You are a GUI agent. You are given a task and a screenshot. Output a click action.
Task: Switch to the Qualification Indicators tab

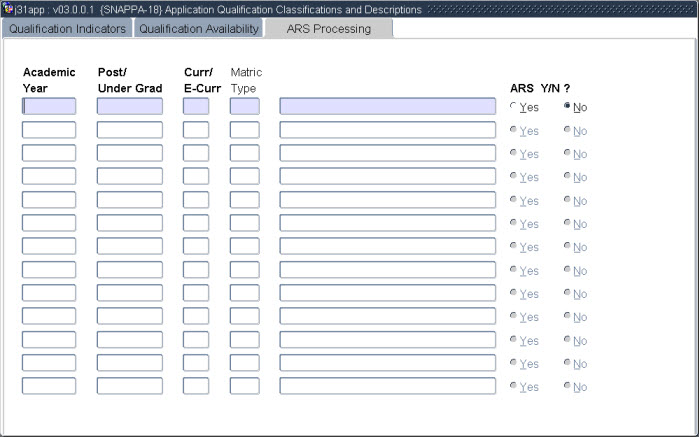click(x=67, y=29)
